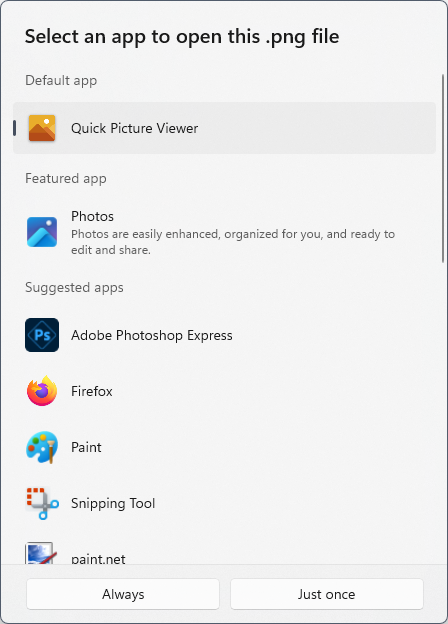Select the paint.net text label
Image resolution: width=448 pixels, height=624 pixels.
(x=98, y=558)
